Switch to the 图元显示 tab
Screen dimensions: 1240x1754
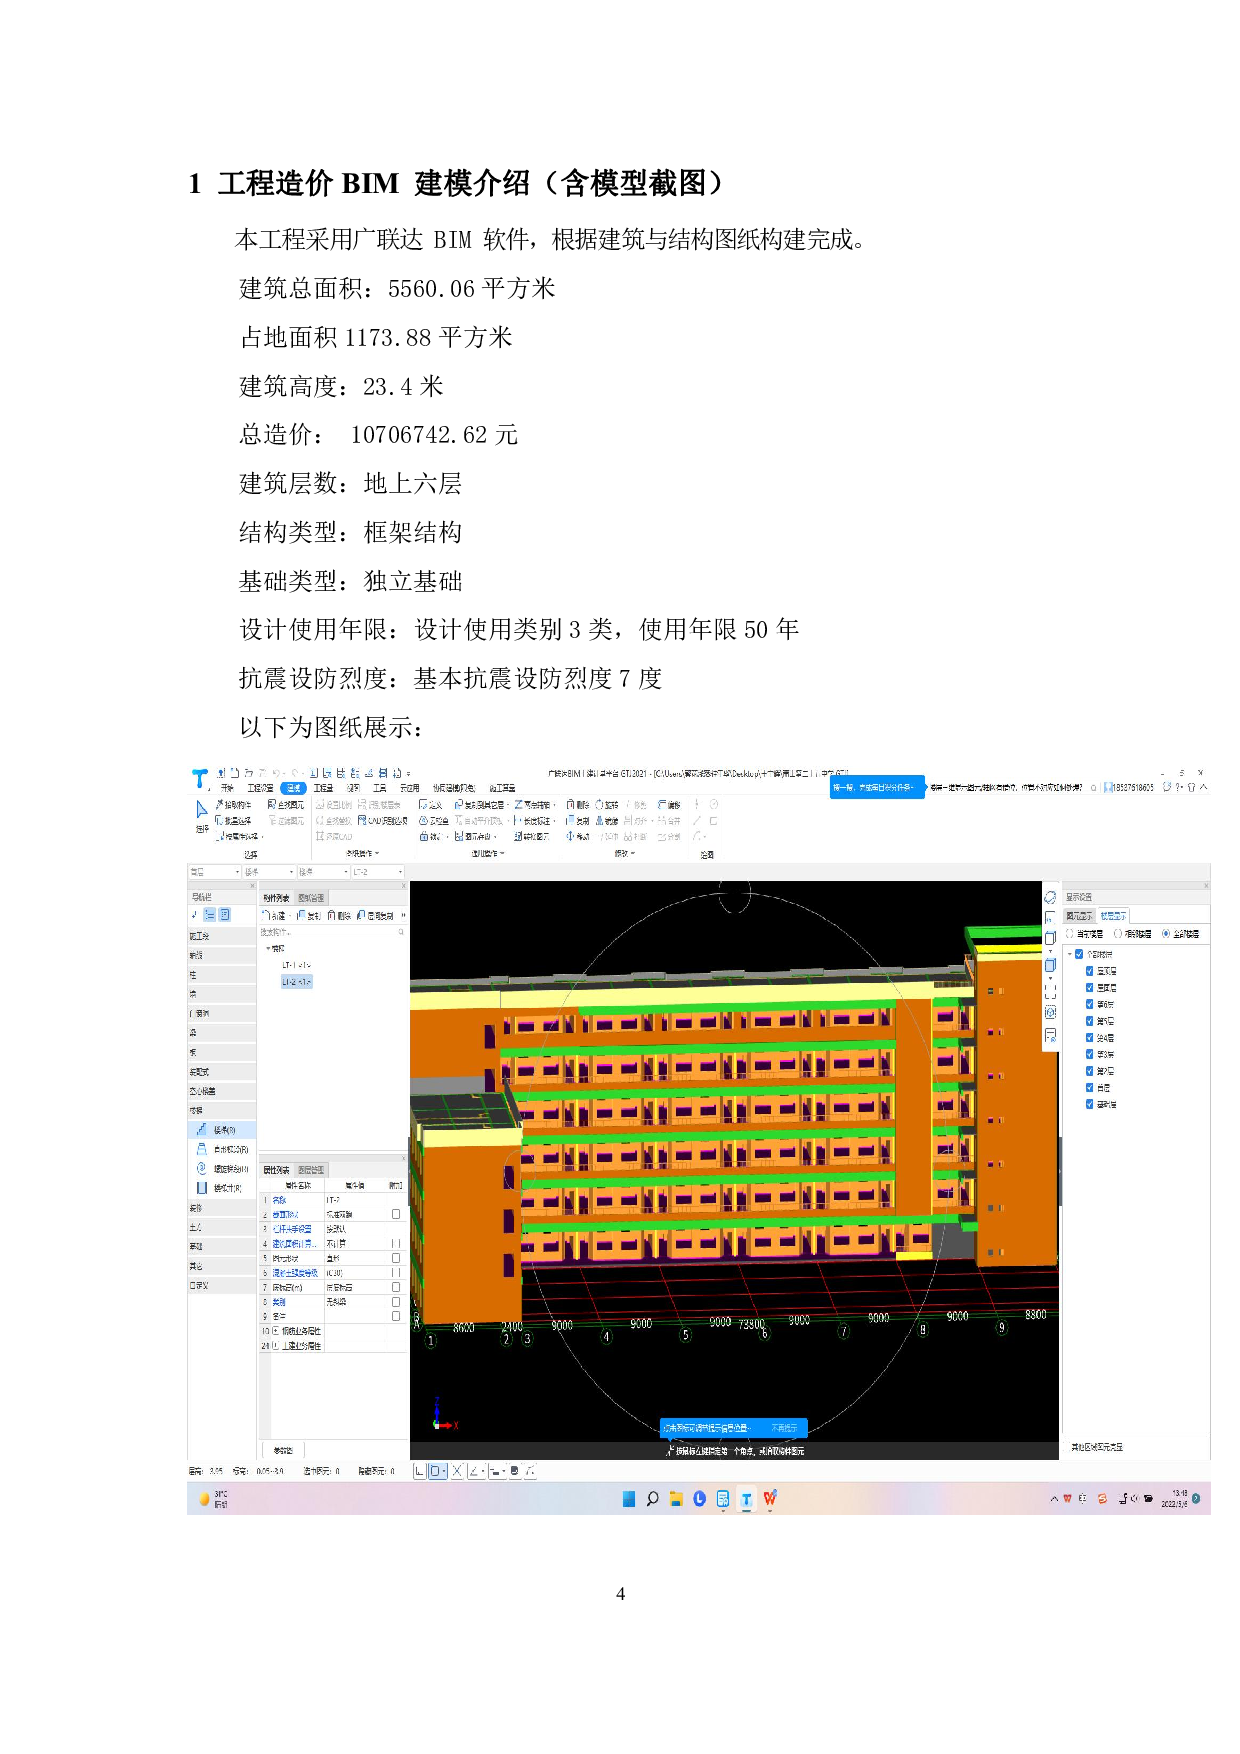point(1079,915)
